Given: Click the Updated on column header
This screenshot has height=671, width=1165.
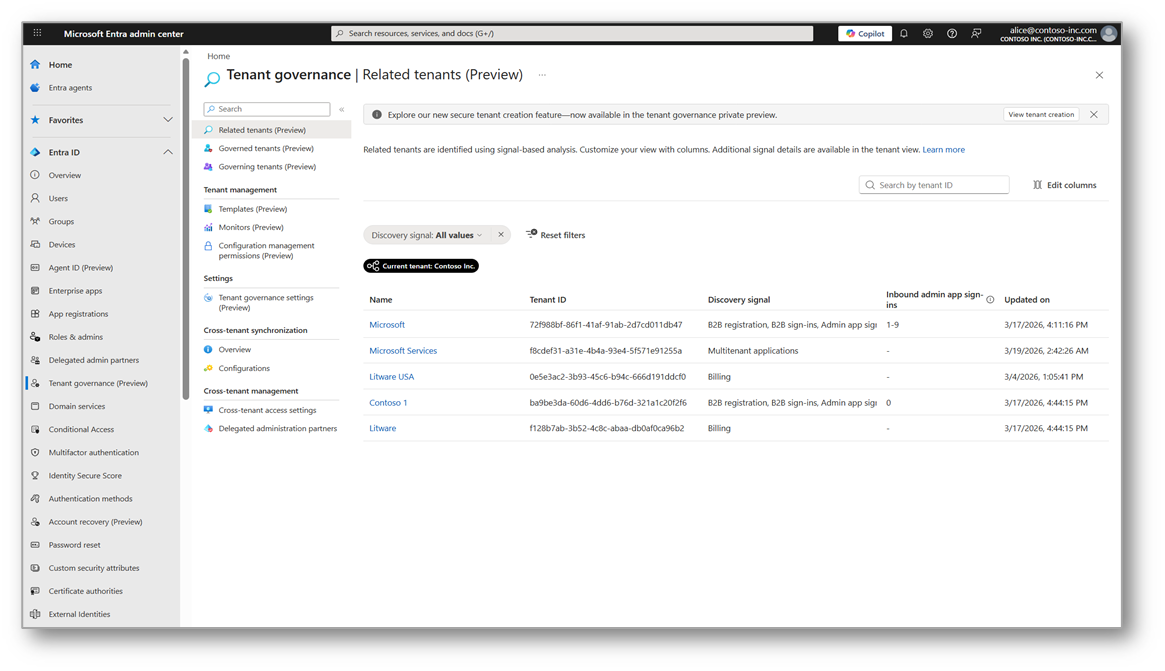Looking at the screenshot, I should (1027, 299).
